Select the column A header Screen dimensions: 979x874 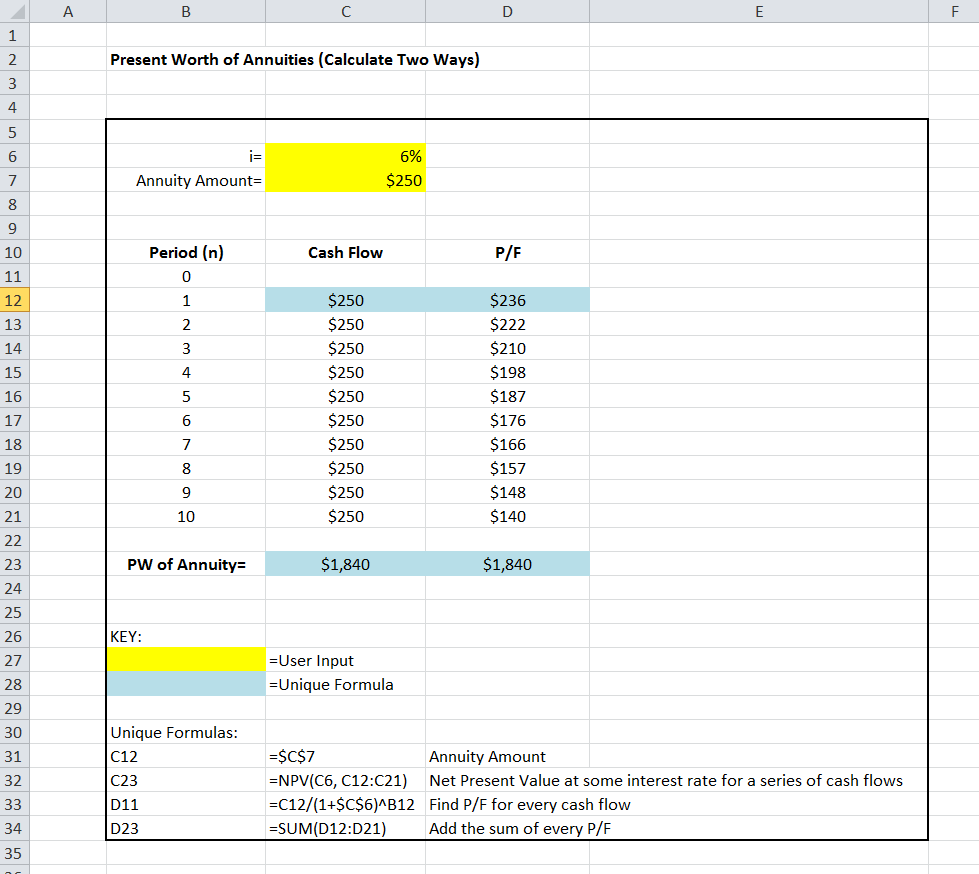pyautogui.click(x=68, y=12)
